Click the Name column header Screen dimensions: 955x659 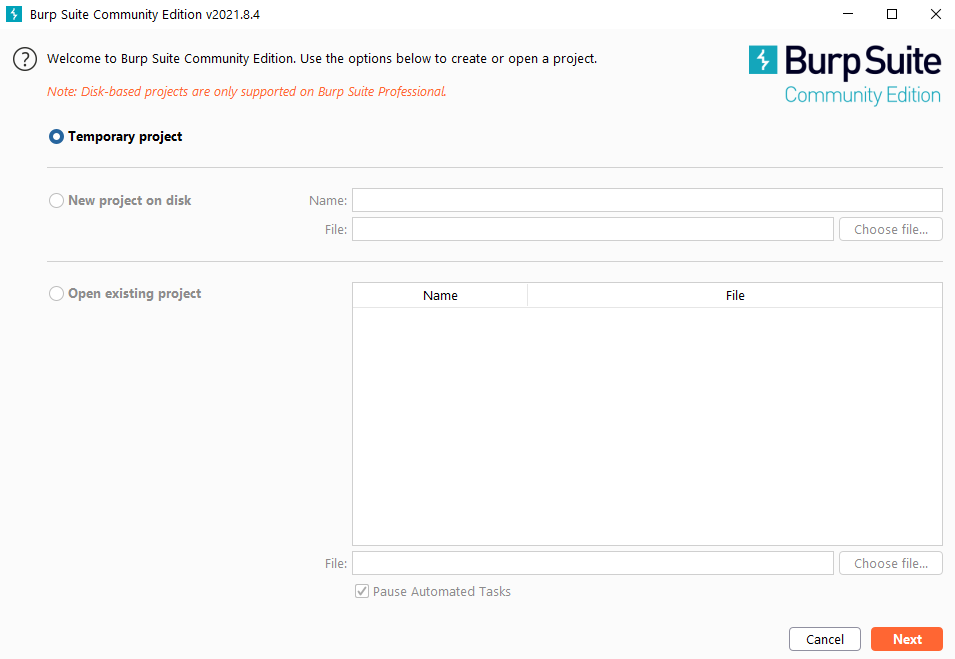click(x=440, y=295)
